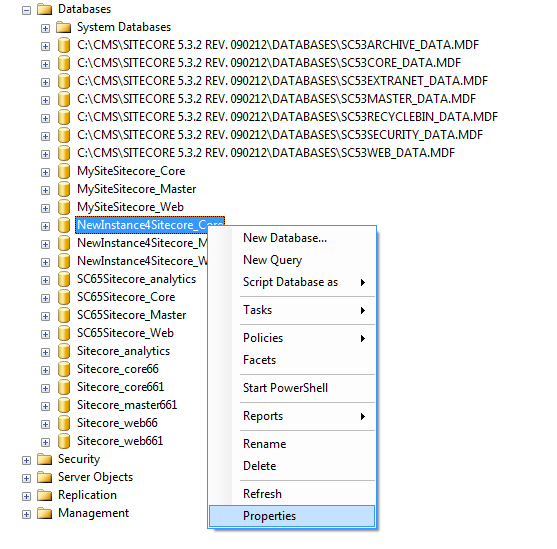Click database icon for Sitecore_analytics
The height and width of the screenshot is (549, 557).
click(64, 351)
